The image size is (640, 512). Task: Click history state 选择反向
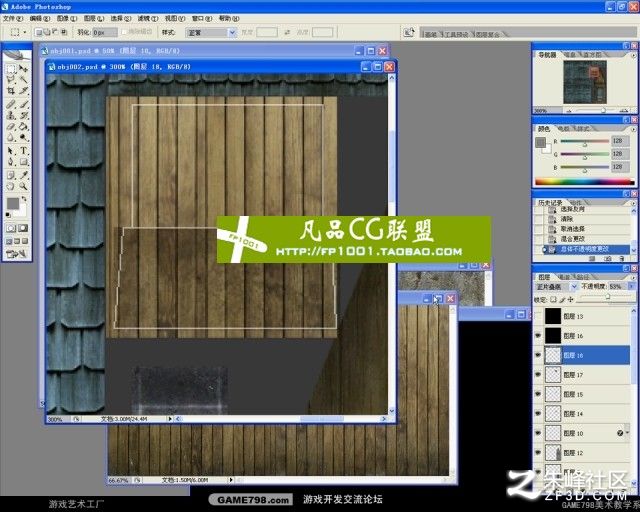click(x=572, y=209)
